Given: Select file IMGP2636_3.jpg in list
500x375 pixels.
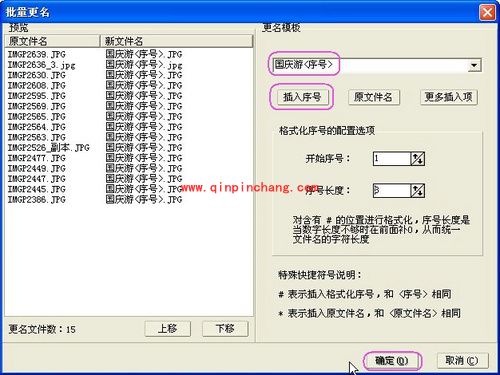Looking at the screenshot, I should 41,65.
